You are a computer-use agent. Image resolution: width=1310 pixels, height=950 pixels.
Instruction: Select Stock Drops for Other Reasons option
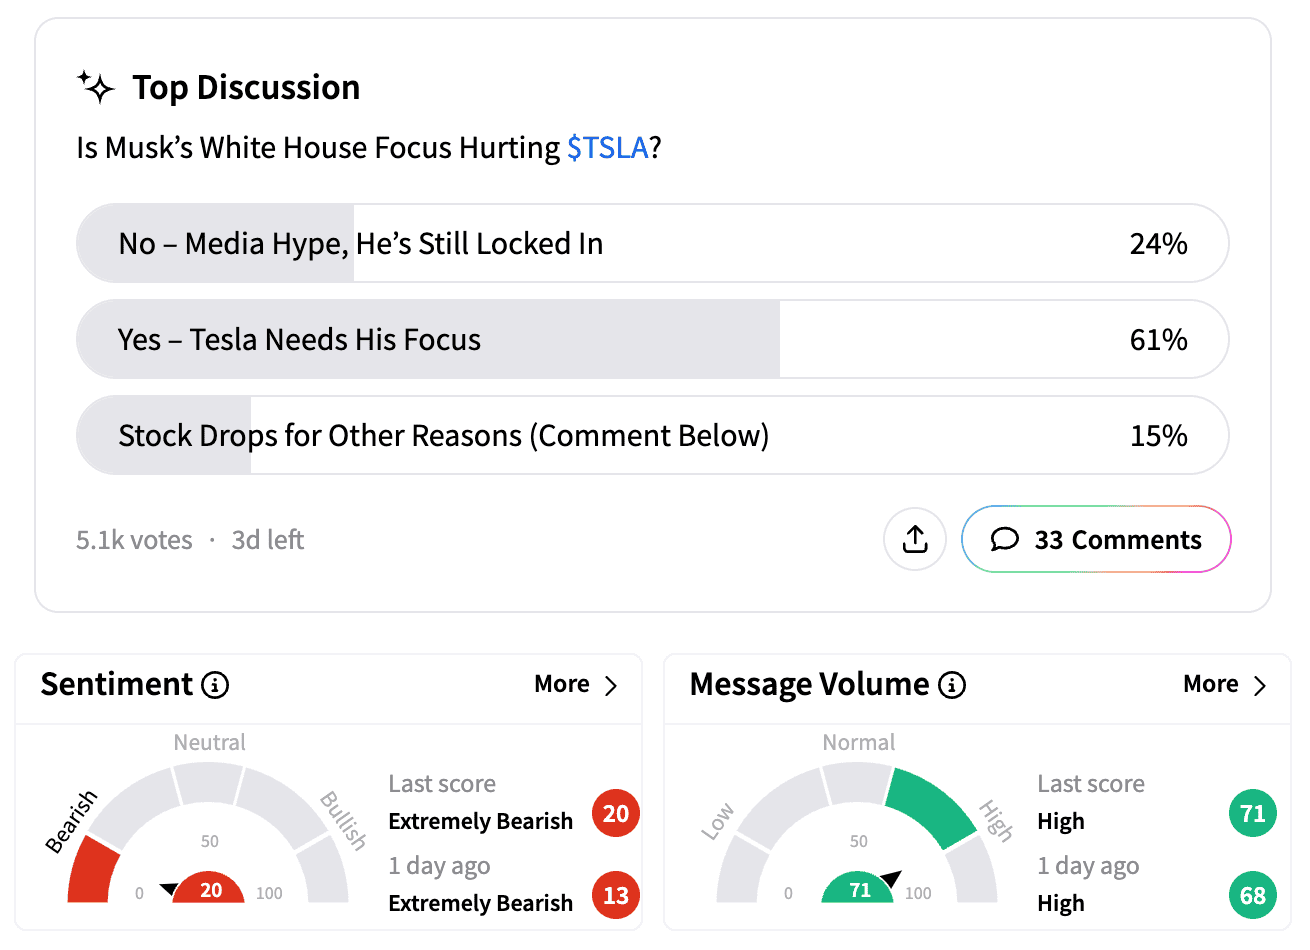coord(652,435)
